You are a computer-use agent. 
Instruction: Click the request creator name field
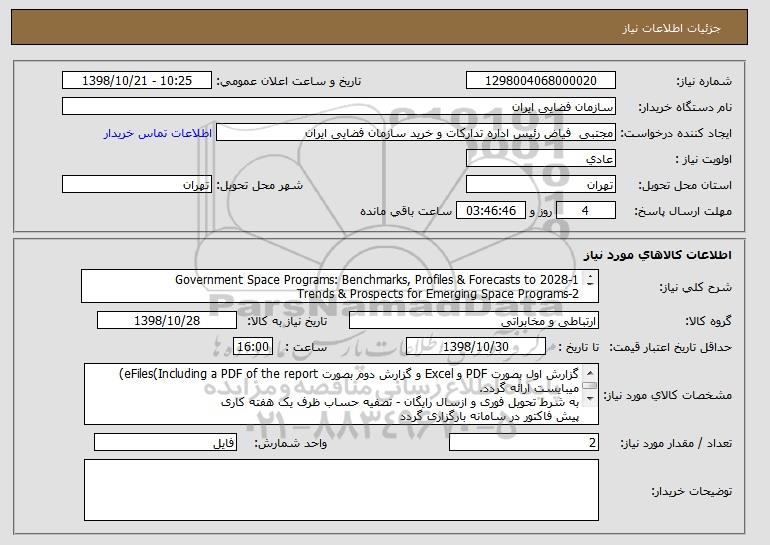[x=416, y=133]
